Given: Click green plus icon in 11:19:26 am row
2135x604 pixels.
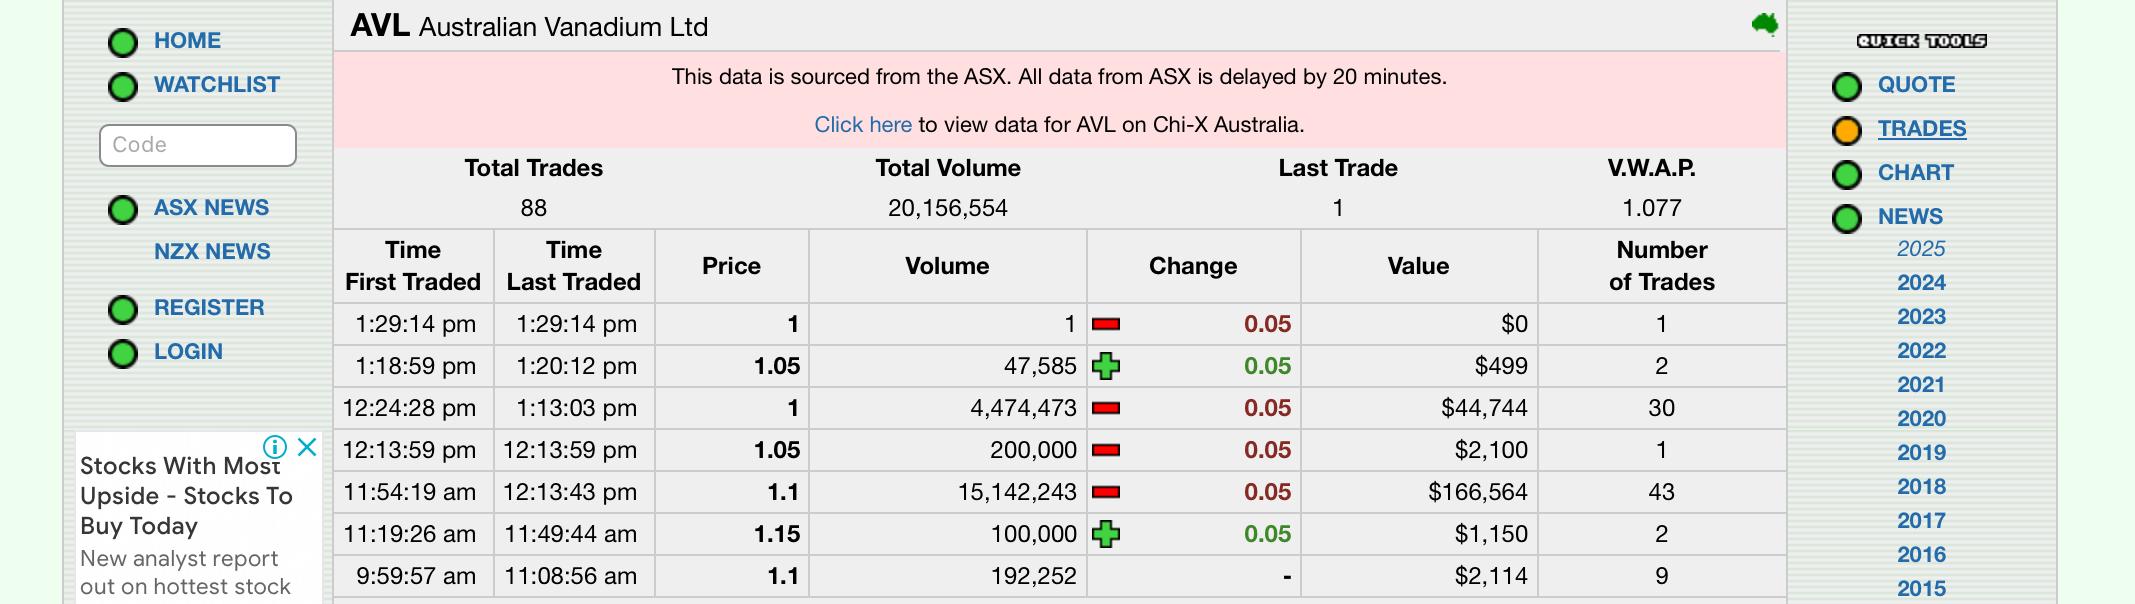Looking at the screenshot, I should [1106, 534].
